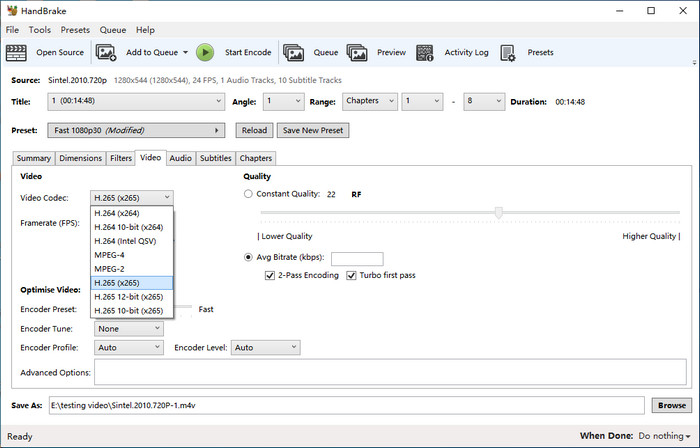Uncheck 2-Pass Encoding checkbox
The width and height of the screenshot is (700, 448).
[x=270, y=275]
